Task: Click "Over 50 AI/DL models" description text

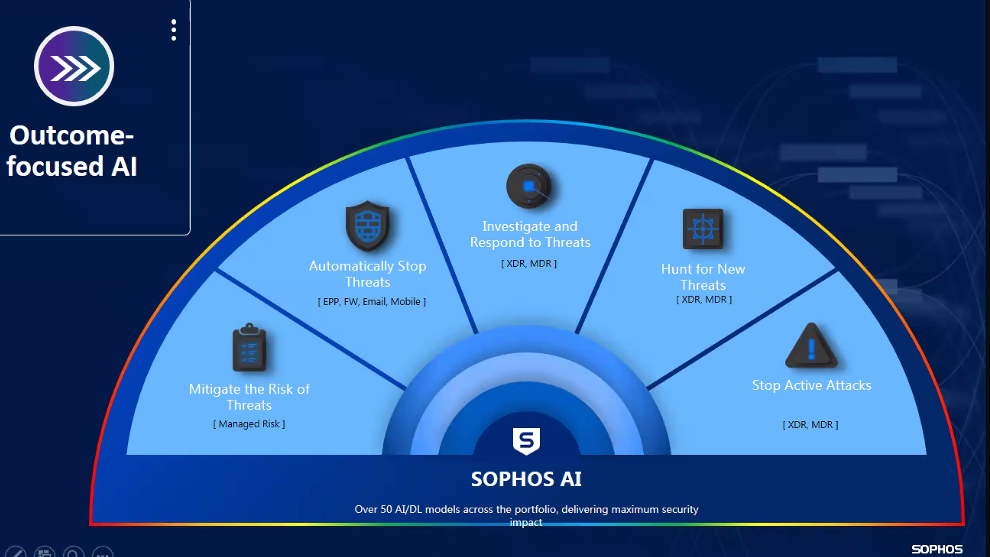Action: [526, 515]
